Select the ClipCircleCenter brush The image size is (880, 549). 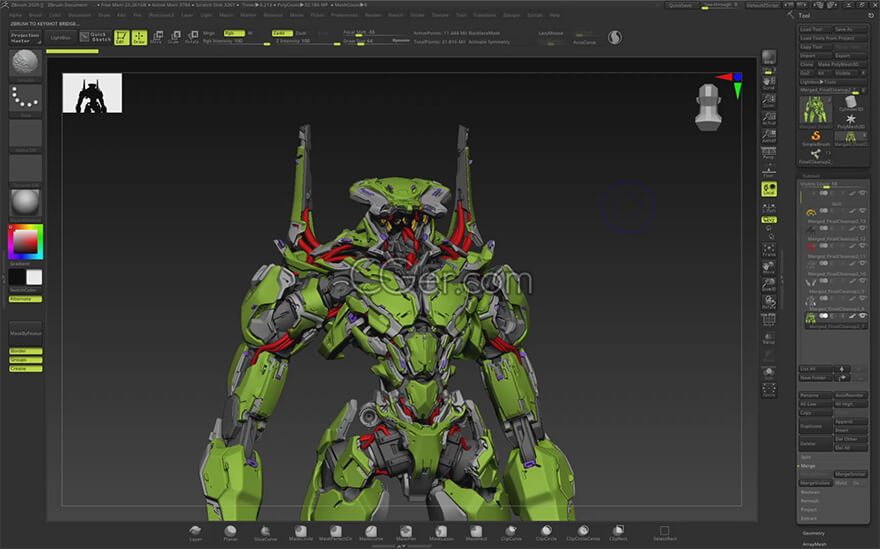tap(583, 532)
